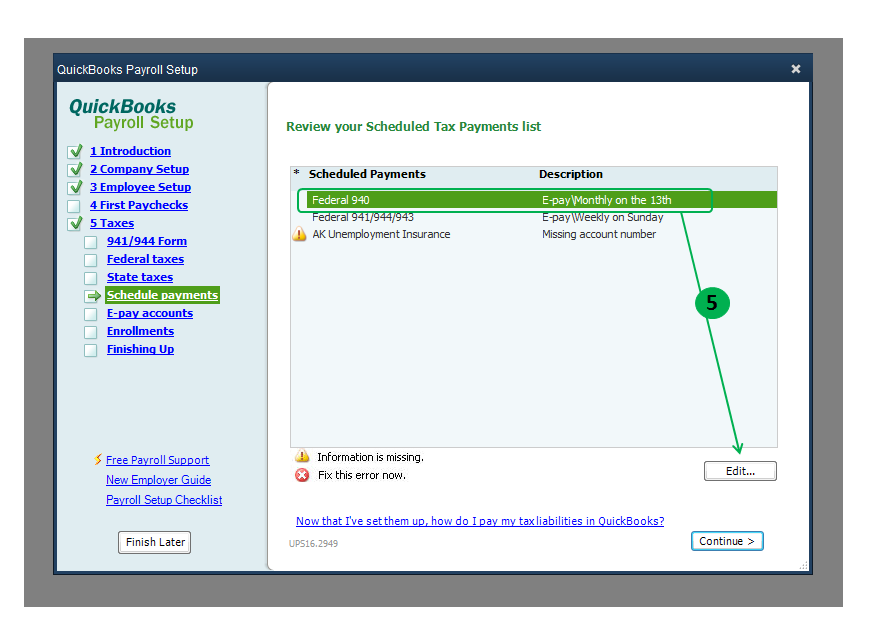Close the QuickBooks Payroll Setup window
Viewport: 876px width, 636px height.
796,69
